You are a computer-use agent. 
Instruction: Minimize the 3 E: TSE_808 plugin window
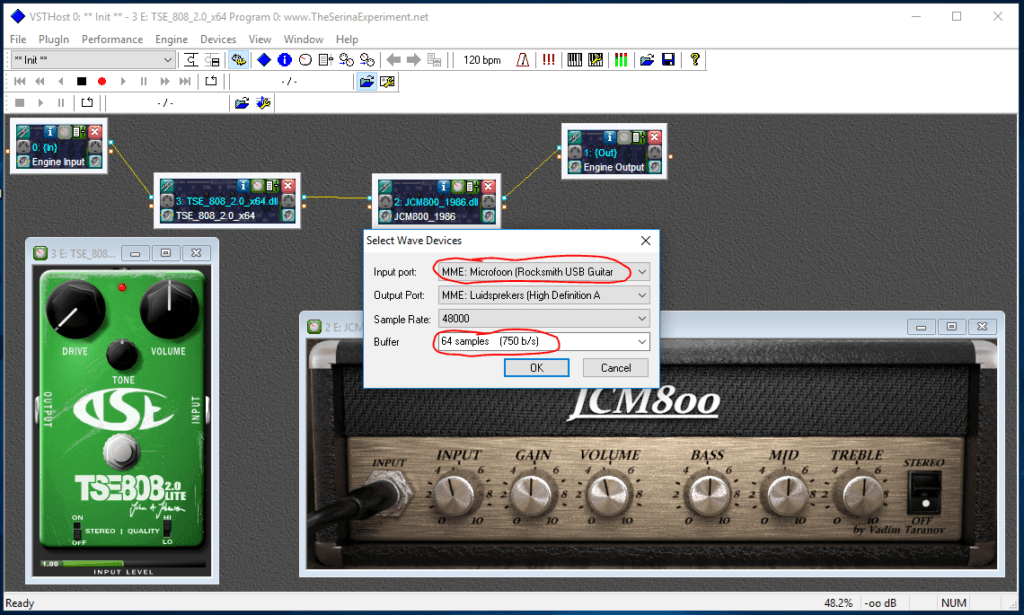[x=135, y=253]
